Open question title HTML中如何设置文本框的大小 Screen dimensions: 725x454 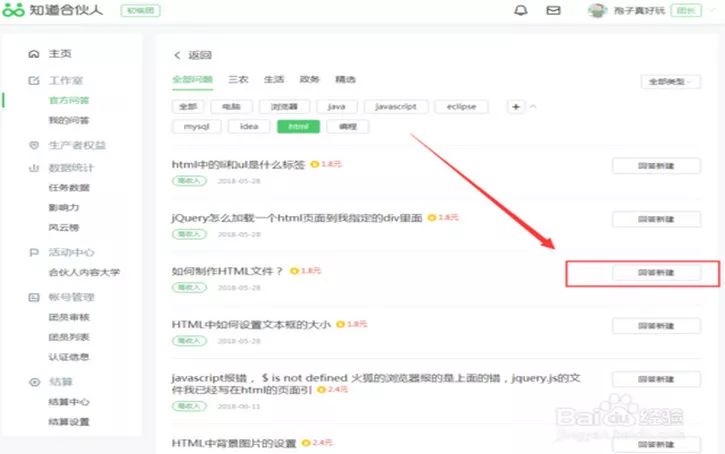click(x=252, y=325)
